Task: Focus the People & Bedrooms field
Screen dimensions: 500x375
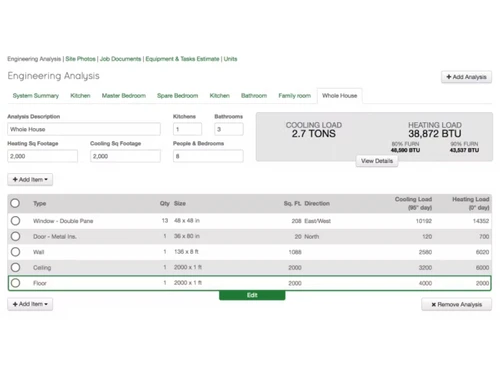Action: click(208, 156)
